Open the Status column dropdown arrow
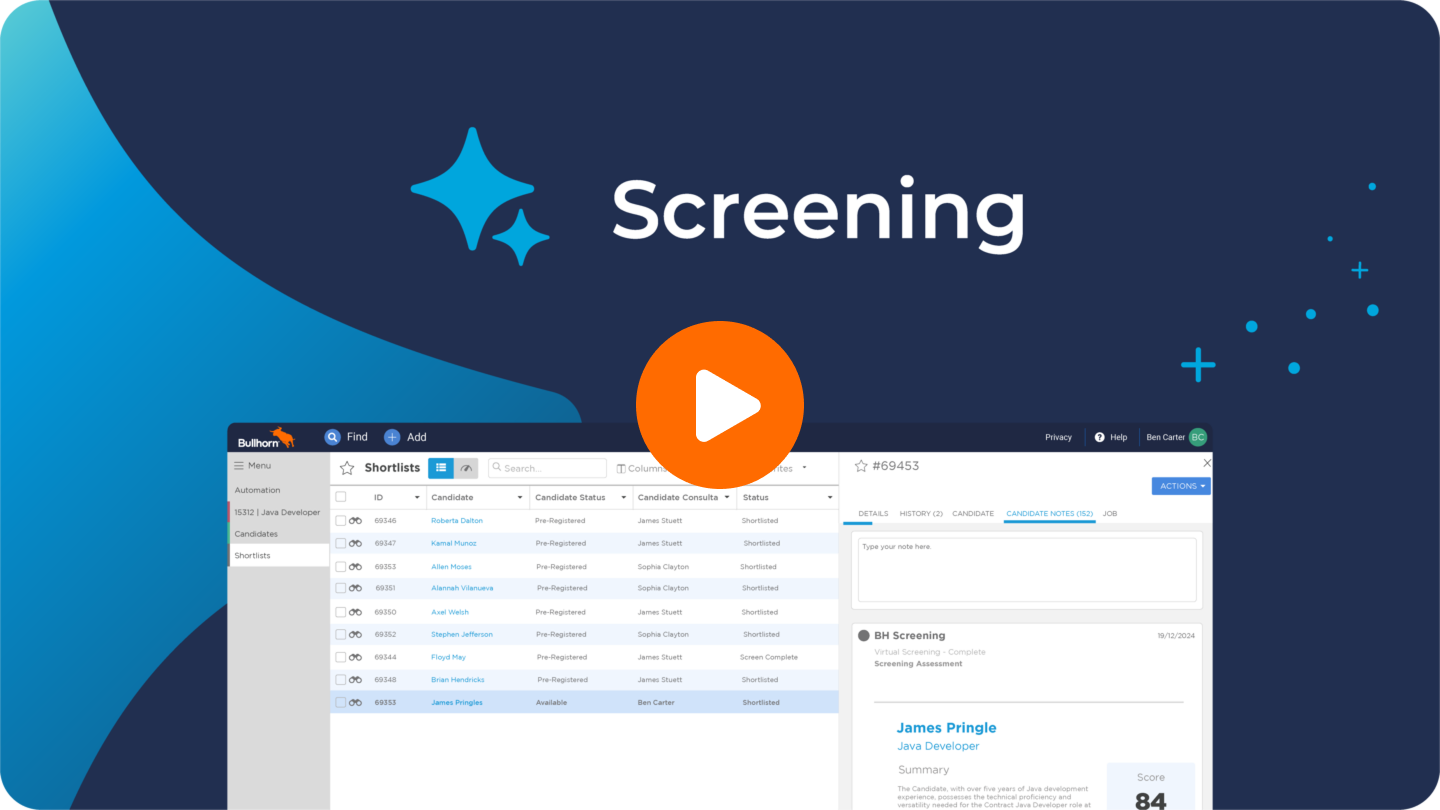Image resolution: width=1440 pixels, height=810 pixels. coord(830,498)
